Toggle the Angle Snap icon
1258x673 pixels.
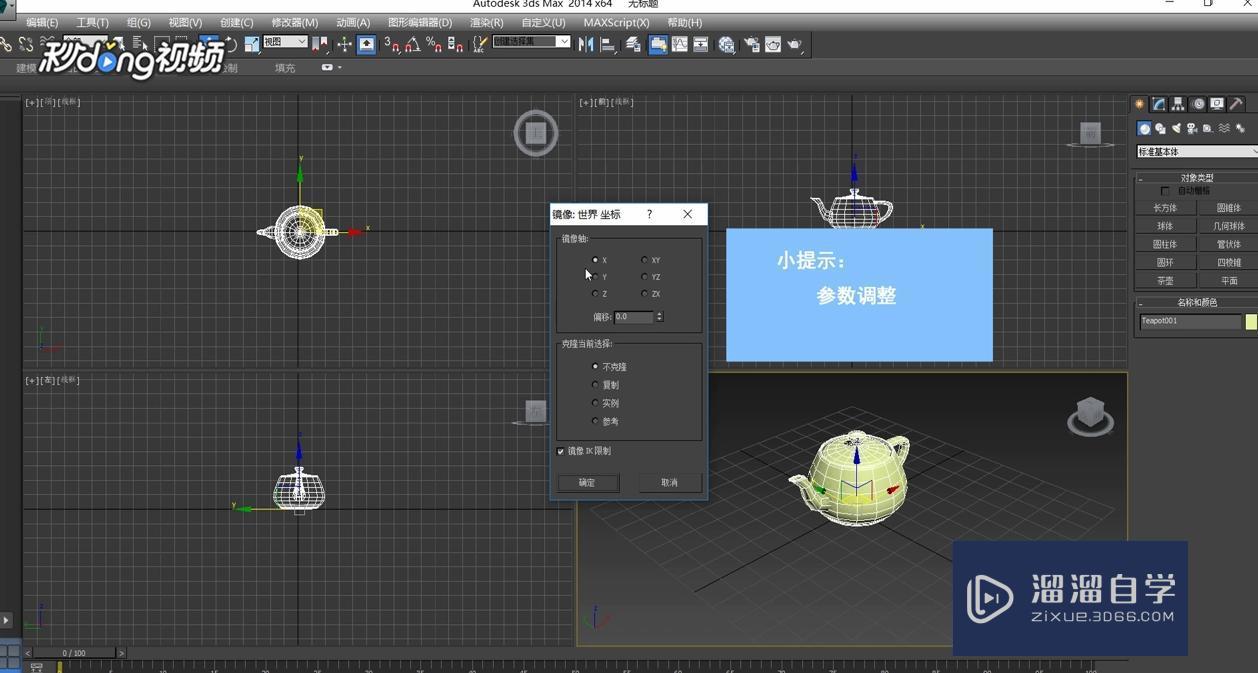tap(412, 43)
